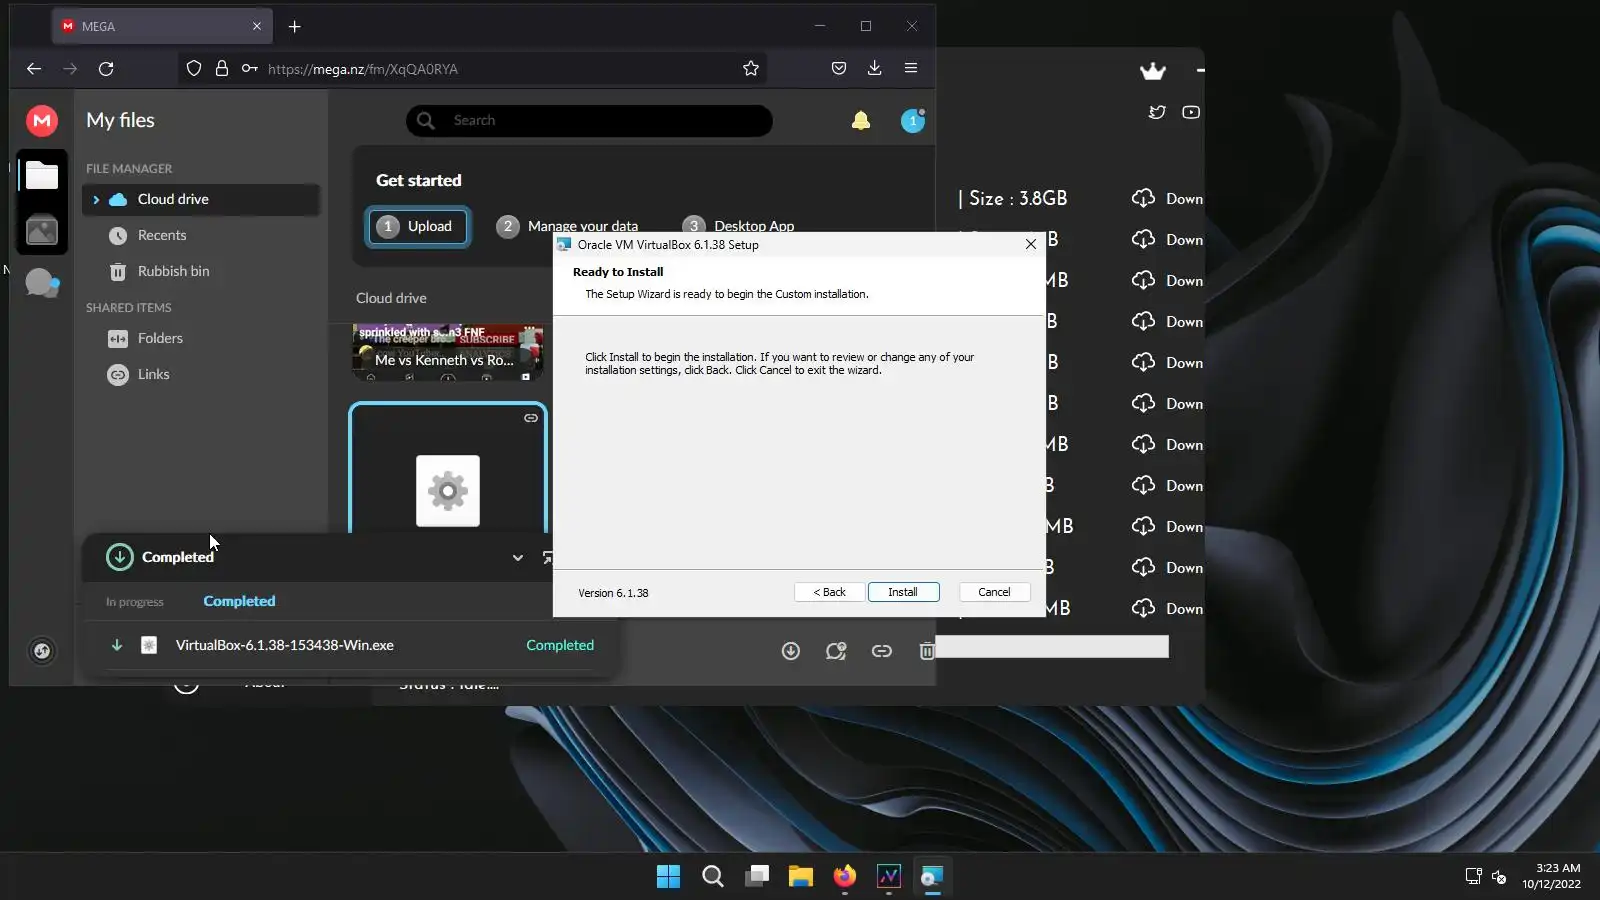Click the share icon in the MEGA bottom toolbar

(836, 651)
